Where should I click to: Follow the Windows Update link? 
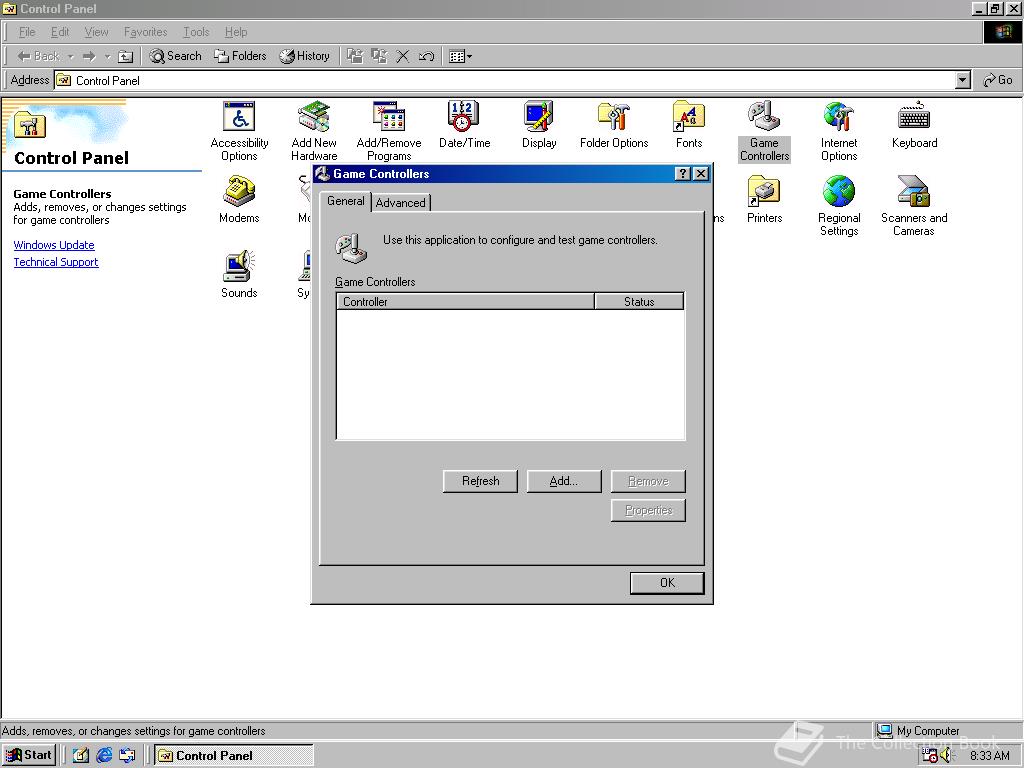pos(54,244)
